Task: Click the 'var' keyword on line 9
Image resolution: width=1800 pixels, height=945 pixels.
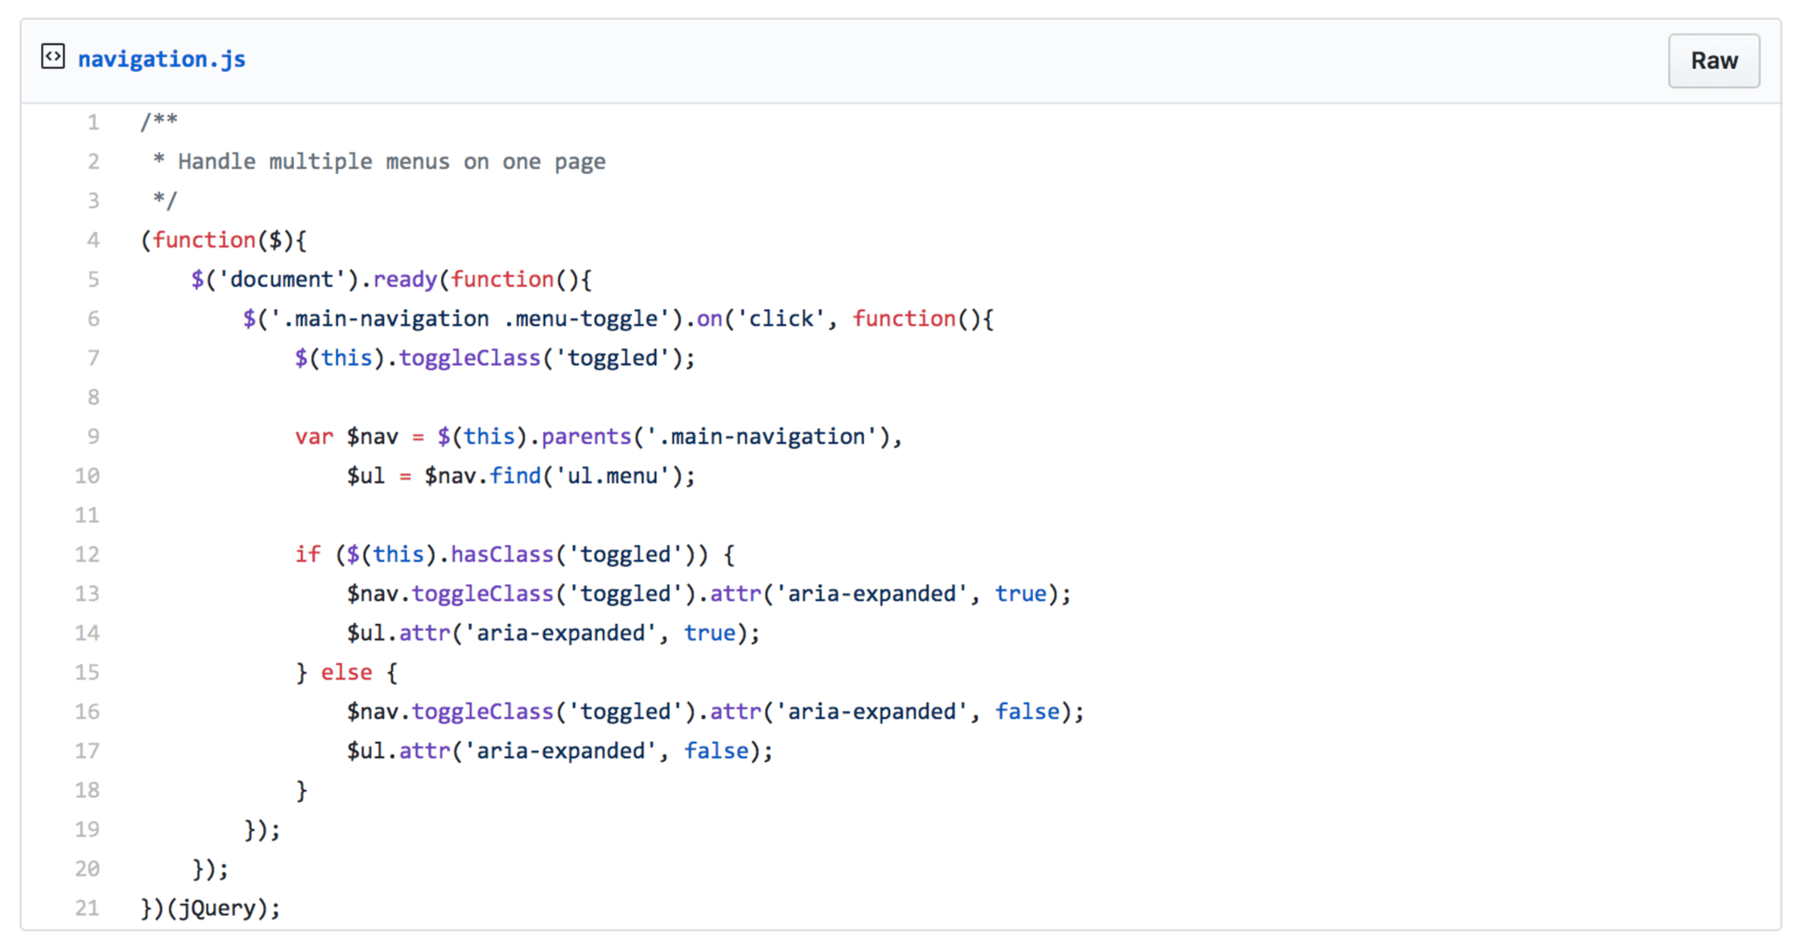Action: 314,437
